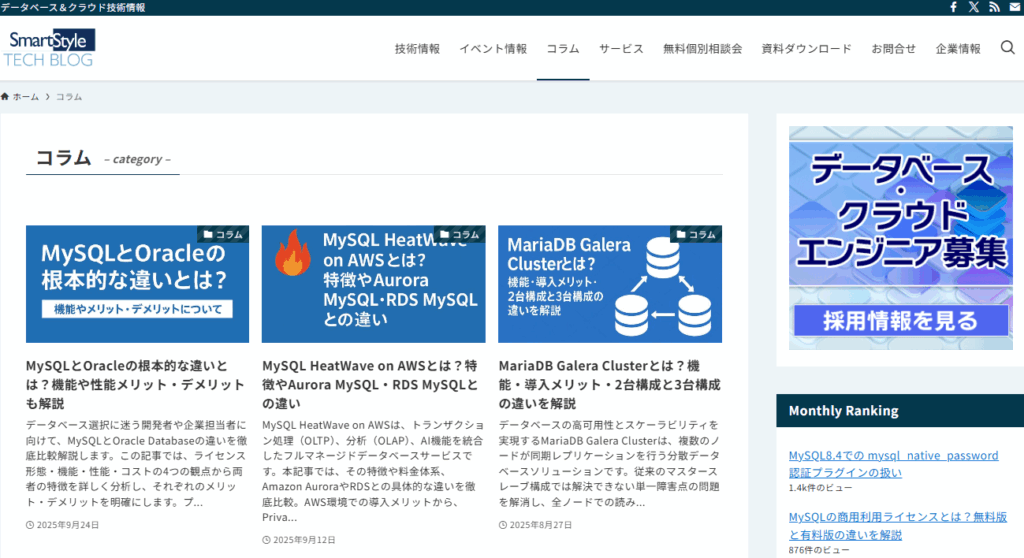The width and height of the screenshot is (1024, 558).
Task: Click 採用情報を見る button on banner
Action: tap(901, 320)
